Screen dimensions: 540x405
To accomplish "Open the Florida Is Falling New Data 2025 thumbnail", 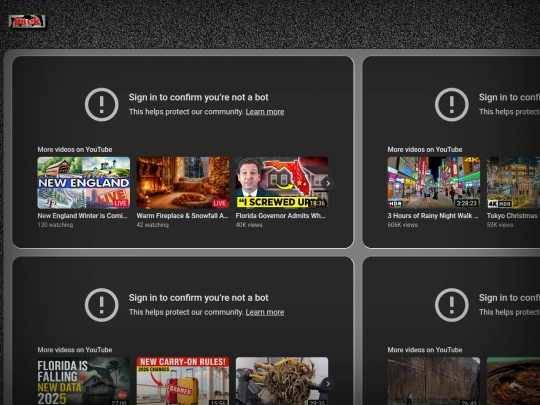I will pyautogui.click(x=84, y=381).
